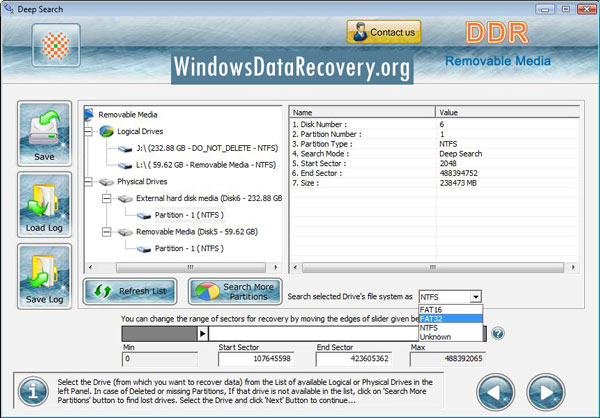
Task: Choose FAT16 from the file system list
Action: click(450, 309)
